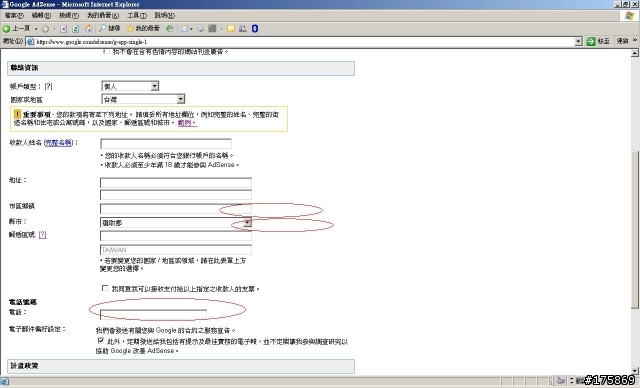Screen dimensions: 640x388
Task: Open the View (檢視) menu
Action: [69, 16]
